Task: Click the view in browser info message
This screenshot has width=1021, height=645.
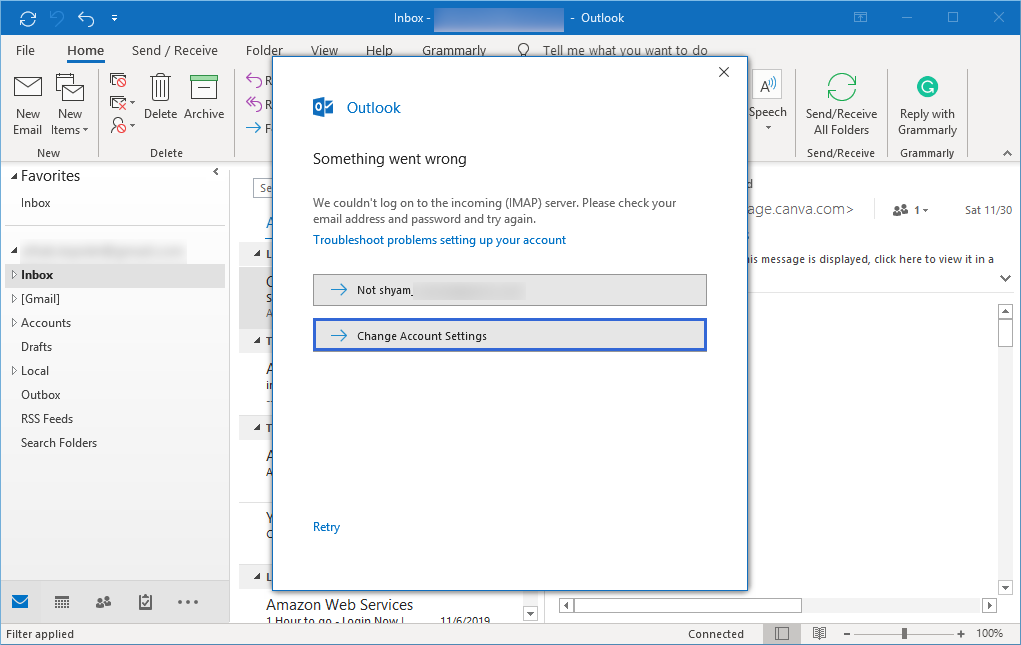Action: point(871,259)
